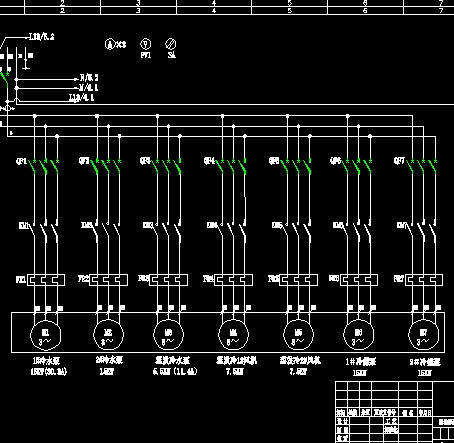
Task: Pick the QF7 circuit breaker contacts
Action: pos(422,166)
